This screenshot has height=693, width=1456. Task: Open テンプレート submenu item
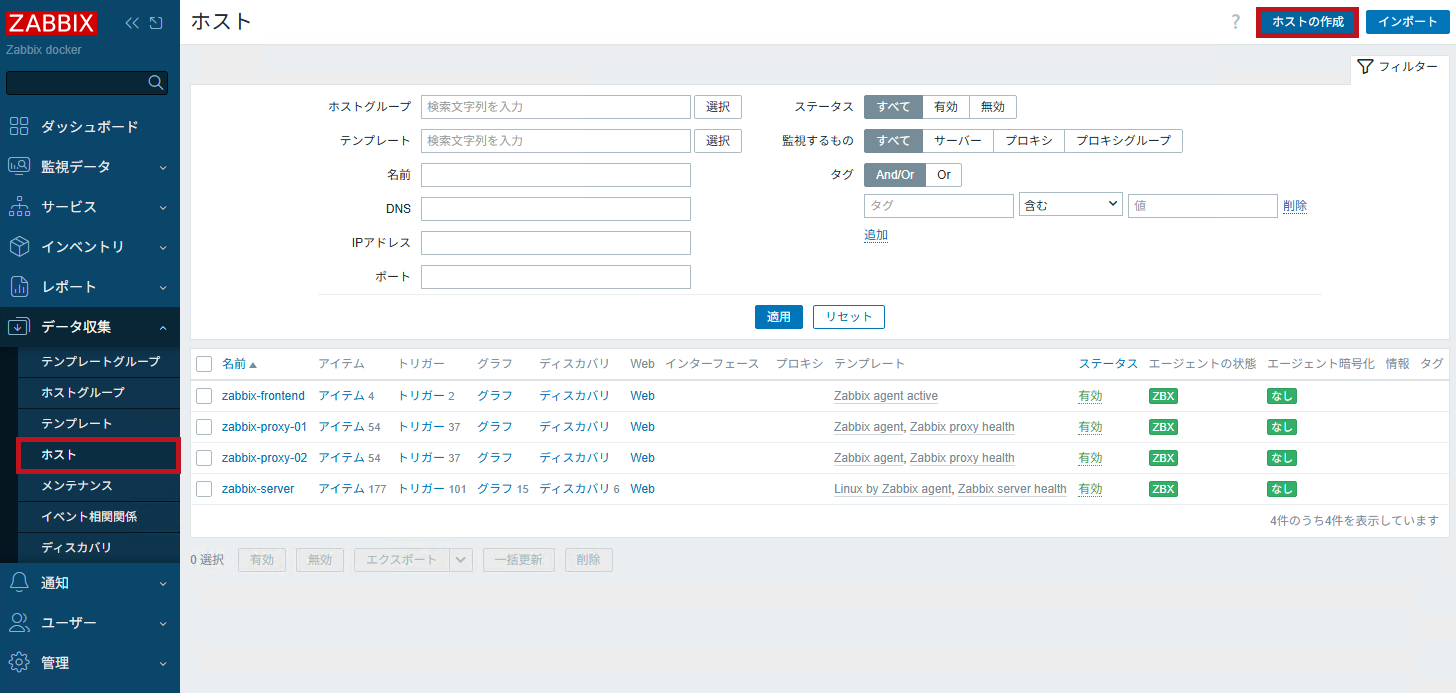coord(100,423)
